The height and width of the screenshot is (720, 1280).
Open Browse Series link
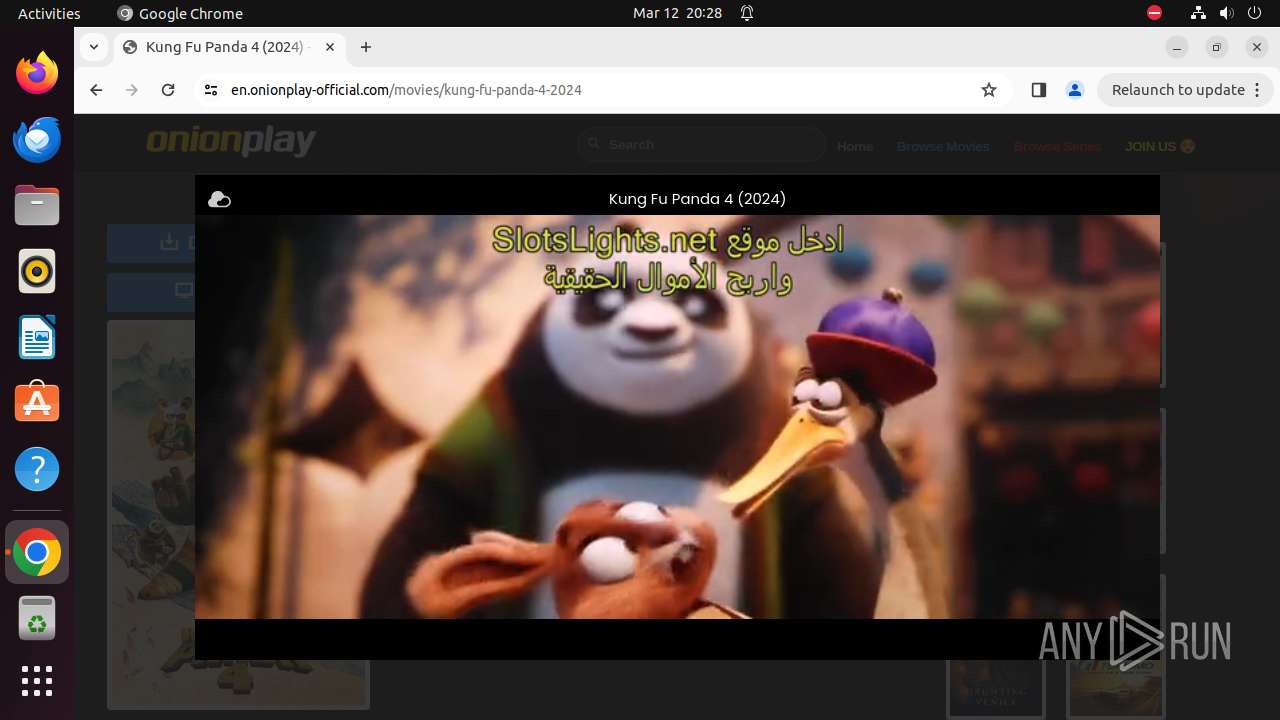tap(1057, 146)
